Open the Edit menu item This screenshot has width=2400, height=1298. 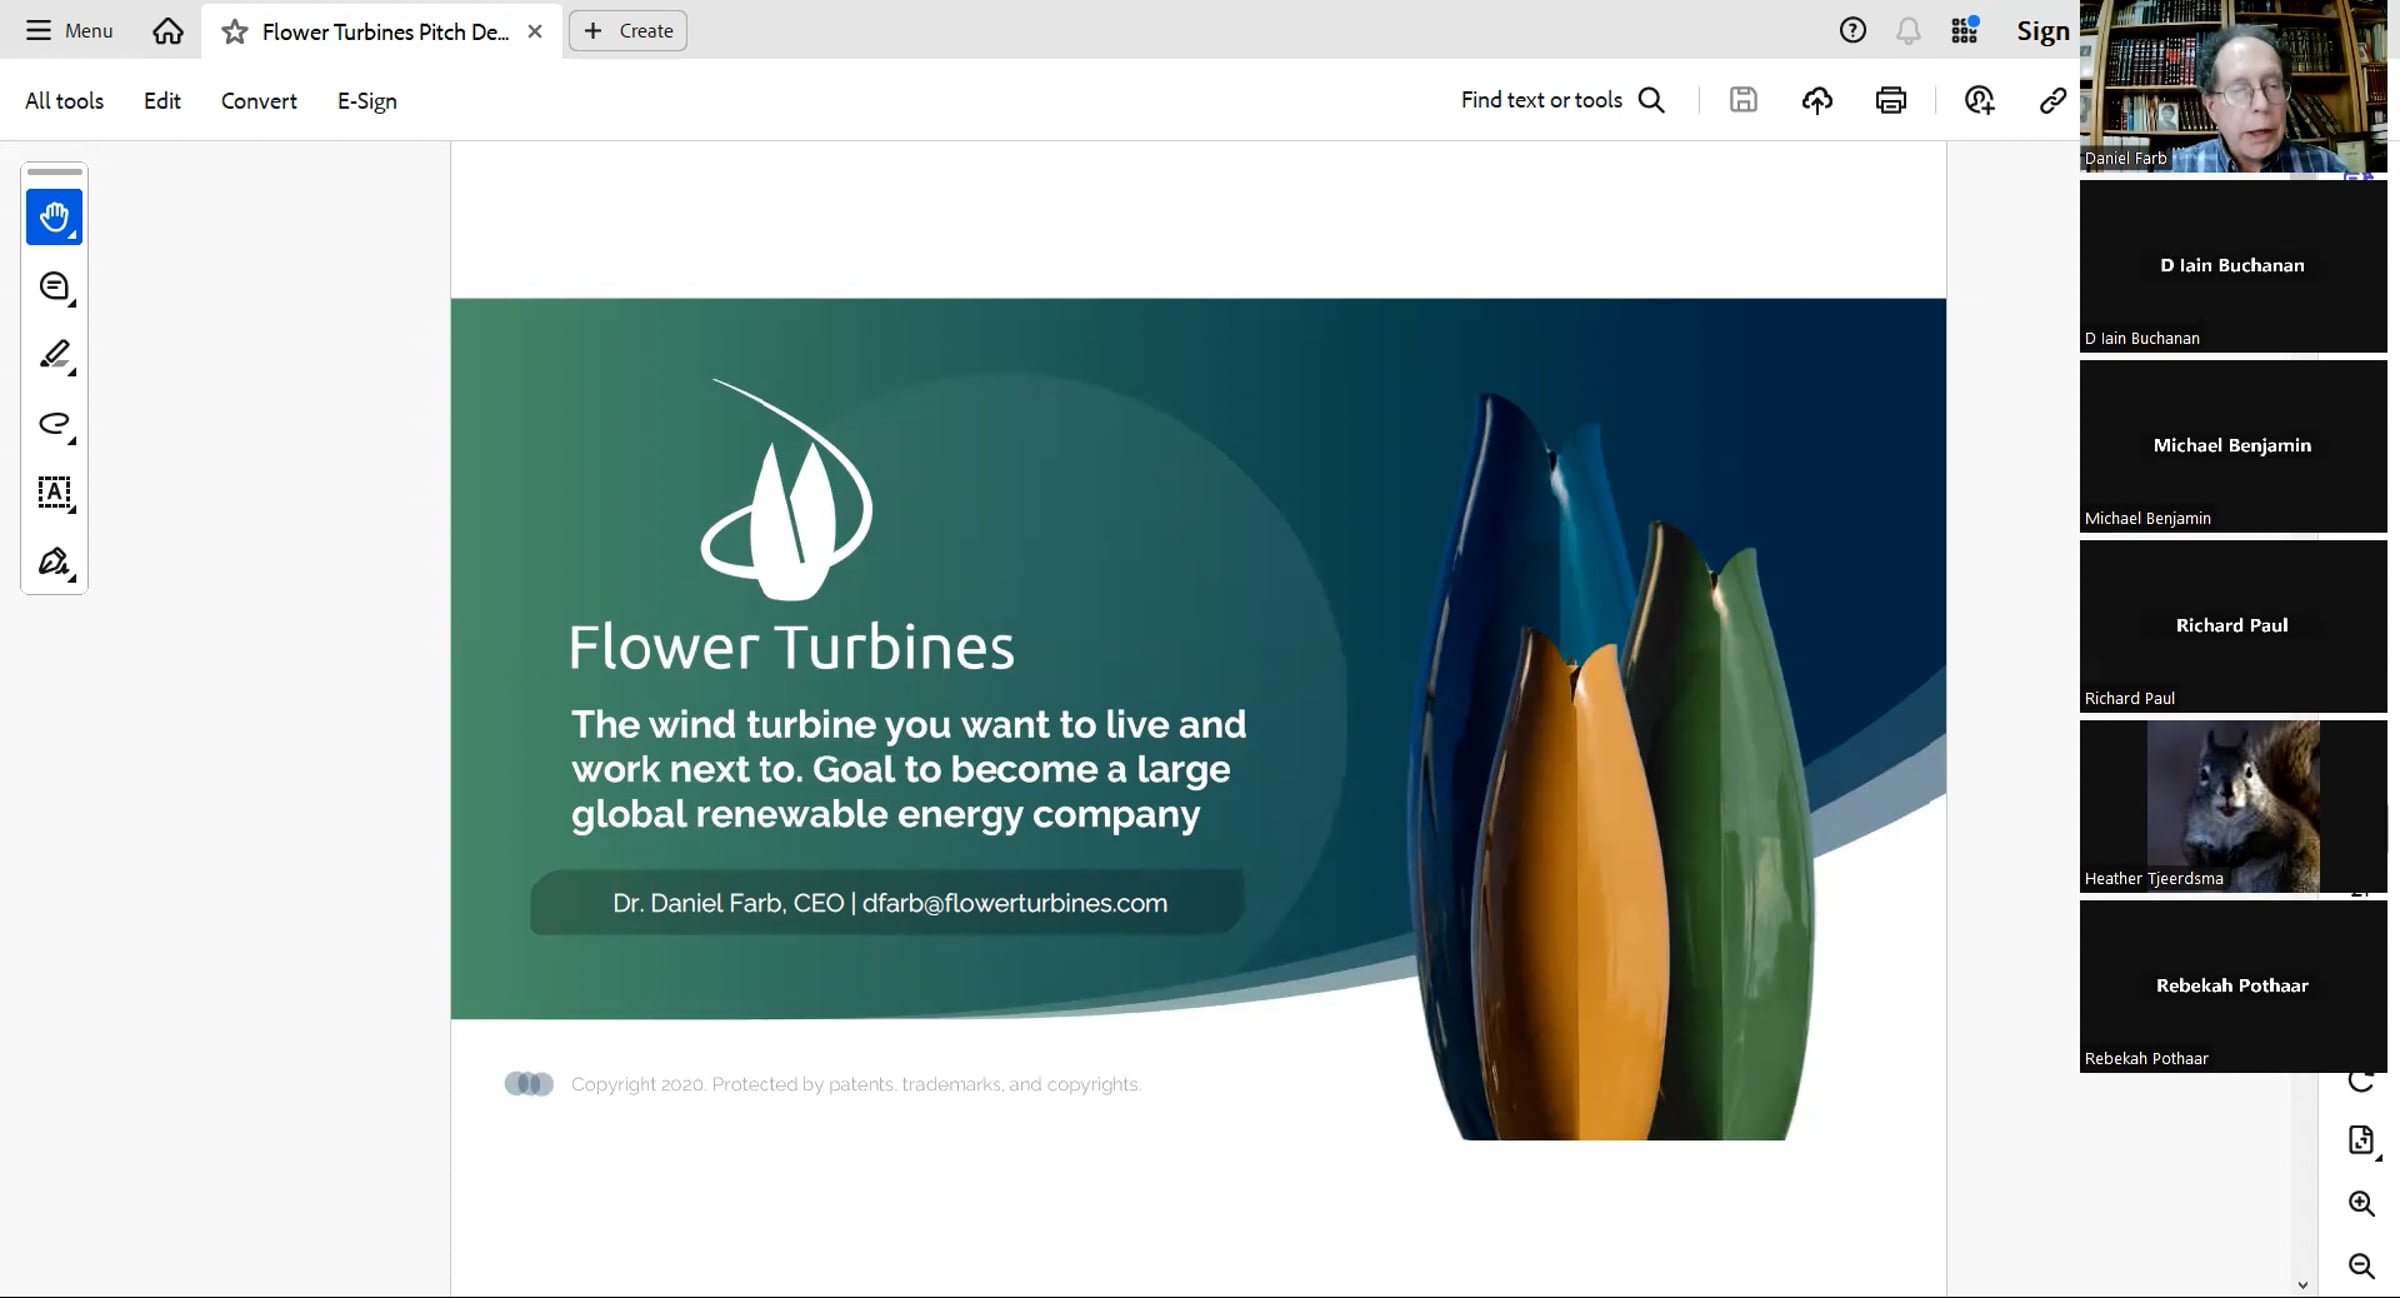click(162, 101)
